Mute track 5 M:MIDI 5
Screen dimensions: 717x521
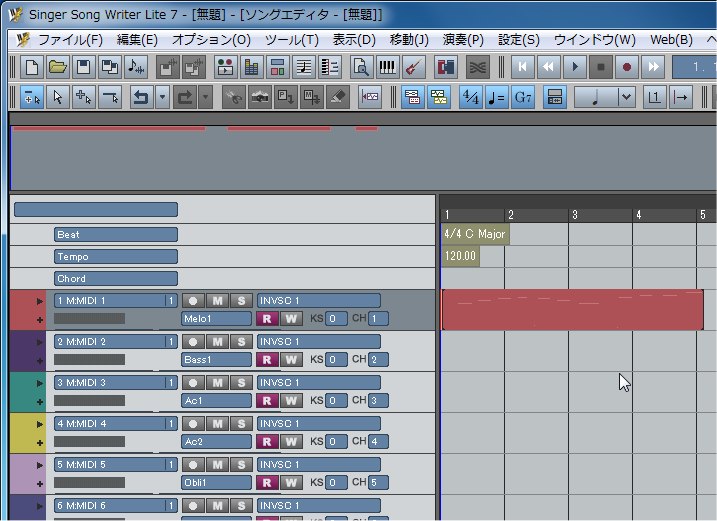[218, 465]
